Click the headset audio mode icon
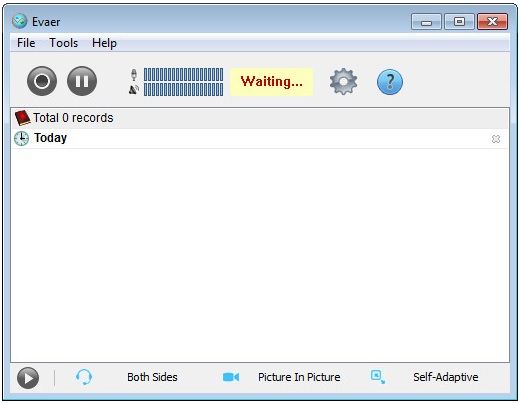Image resolution: width=520 pixels, height=403 pixels. pos(84,377)
